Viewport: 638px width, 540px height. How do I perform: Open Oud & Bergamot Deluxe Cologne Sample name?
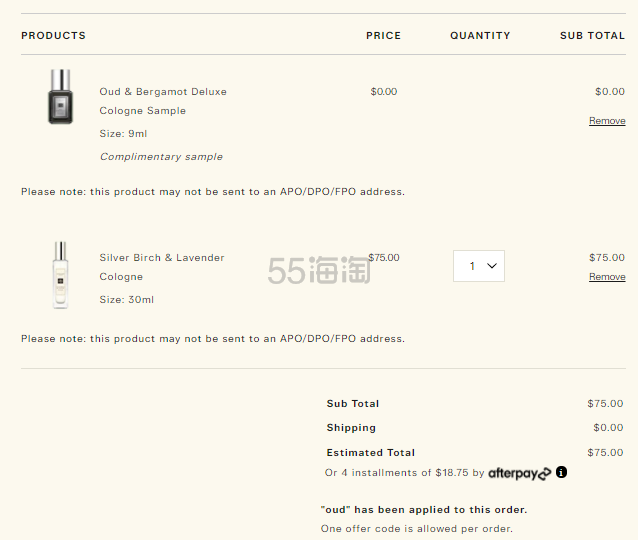pos(163,101)
